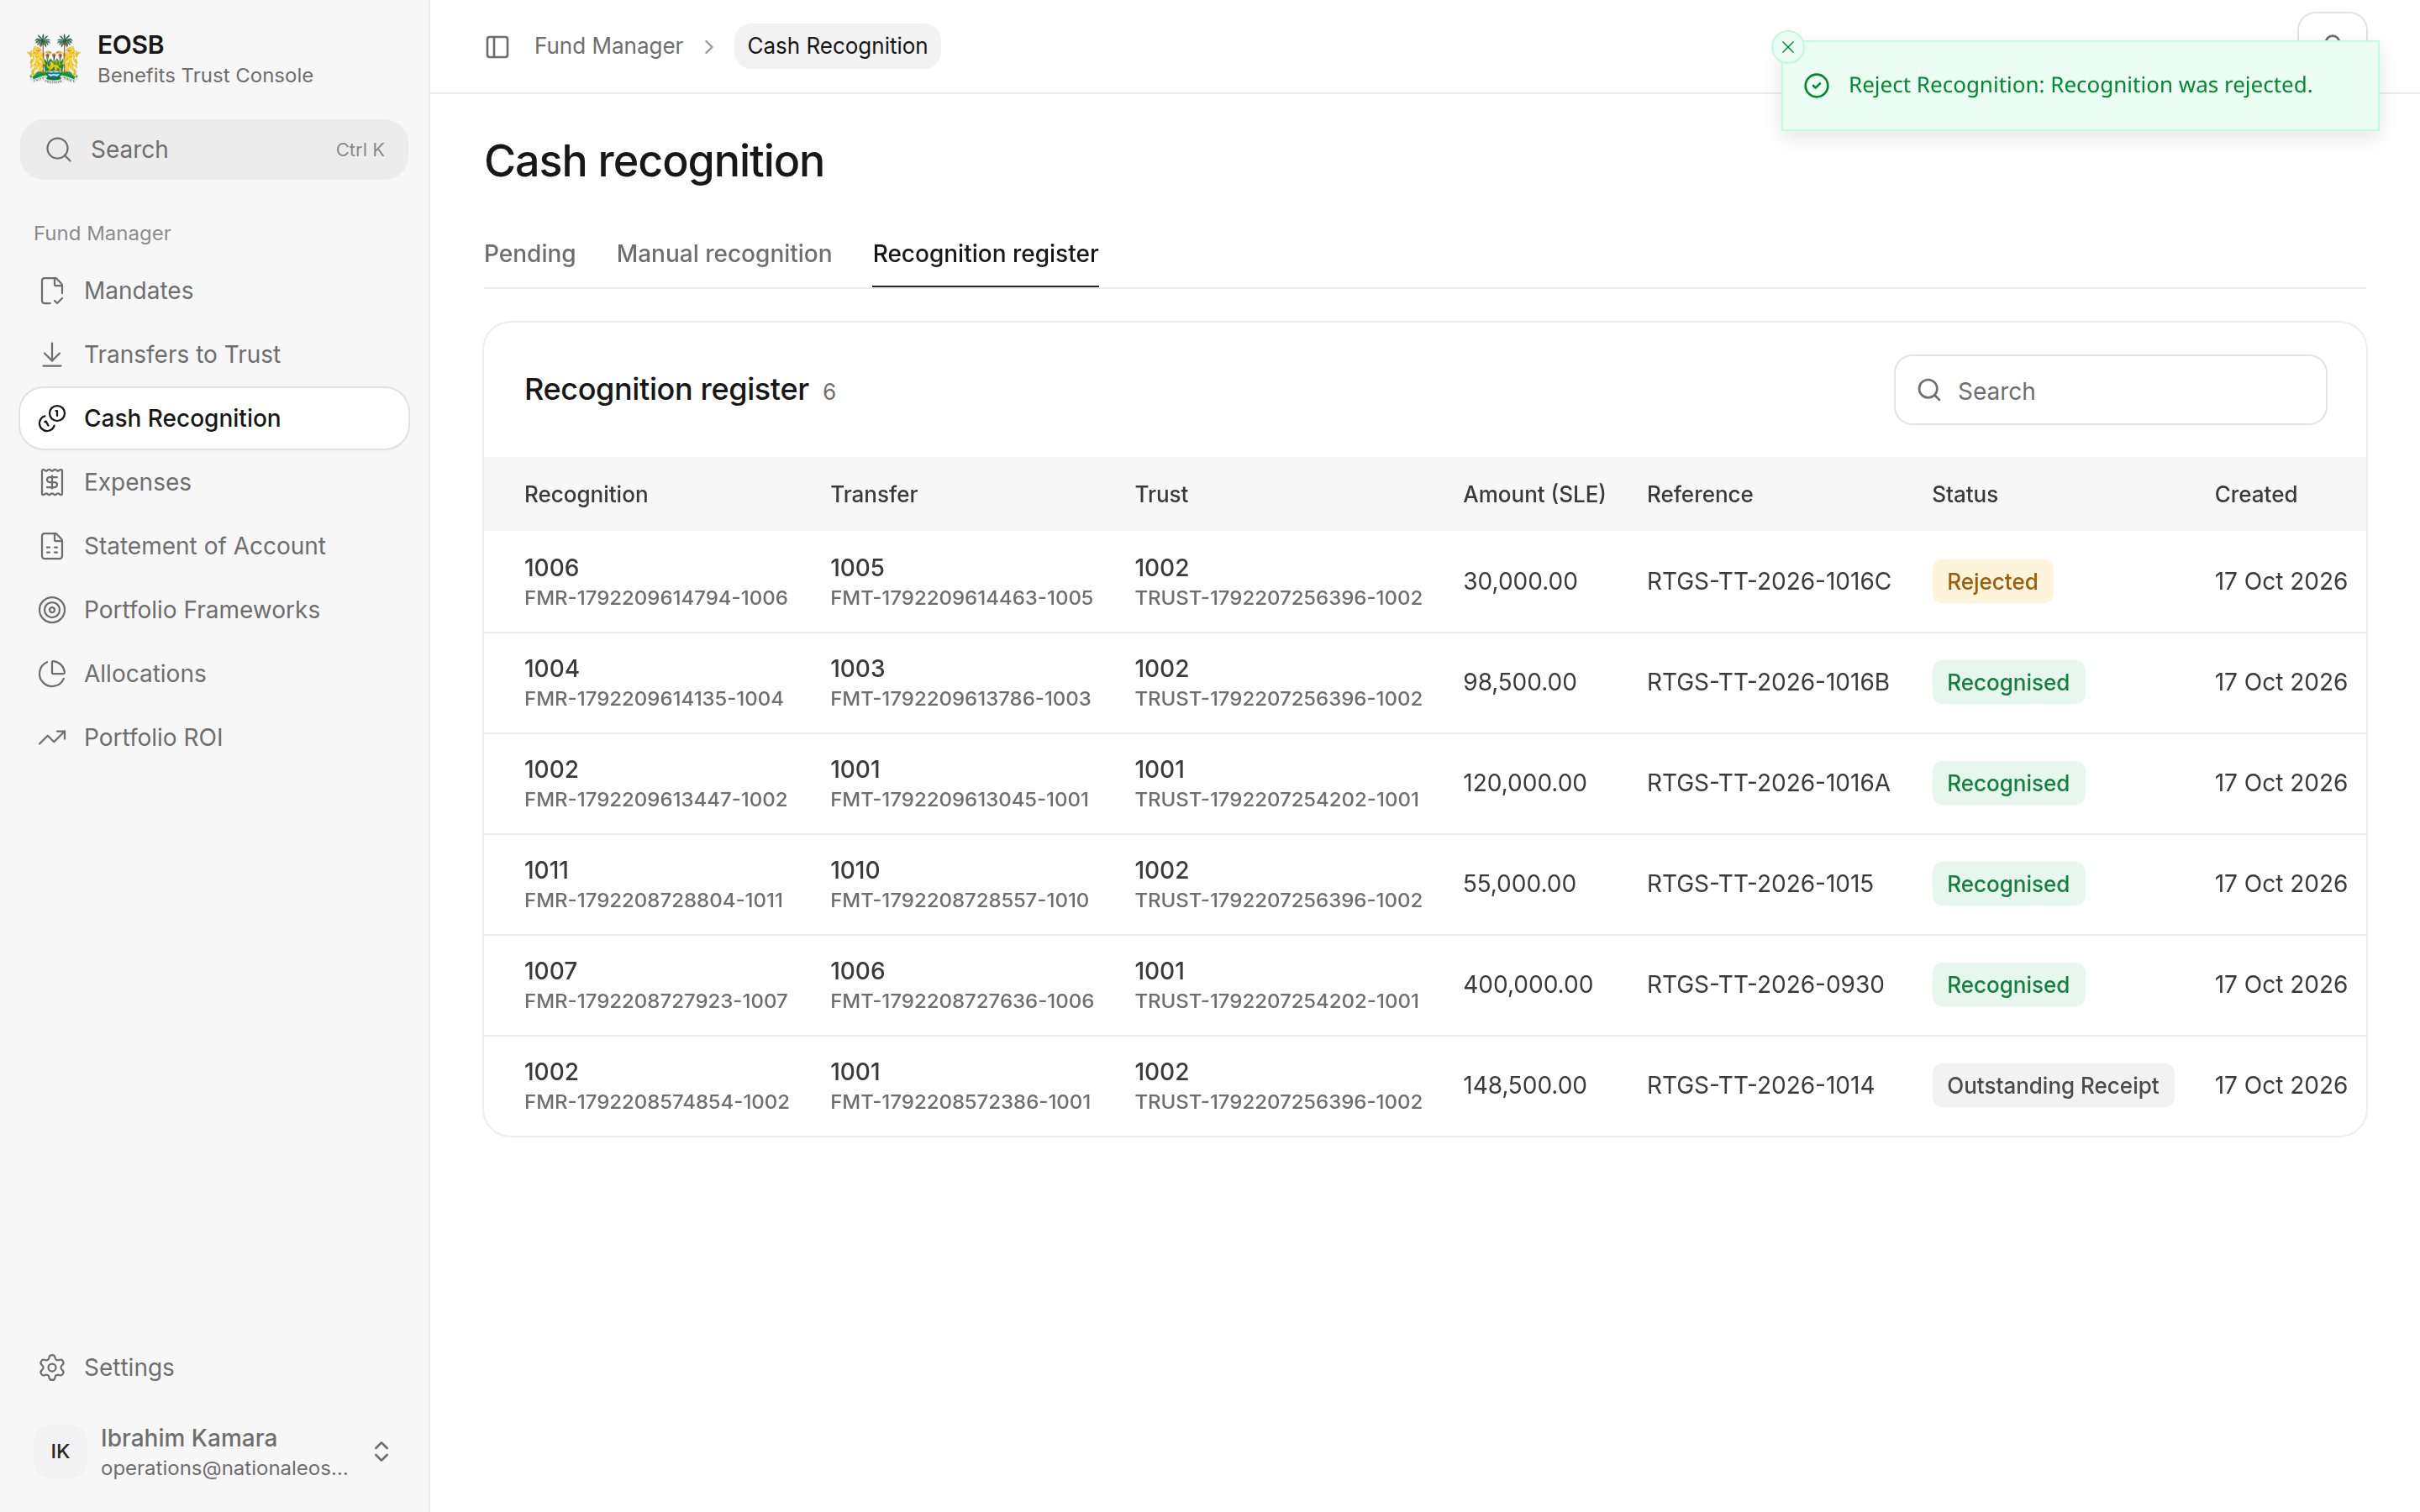Click the Rejected status badge
The image size is (2420, 1512).
(x=1992, y=582)
